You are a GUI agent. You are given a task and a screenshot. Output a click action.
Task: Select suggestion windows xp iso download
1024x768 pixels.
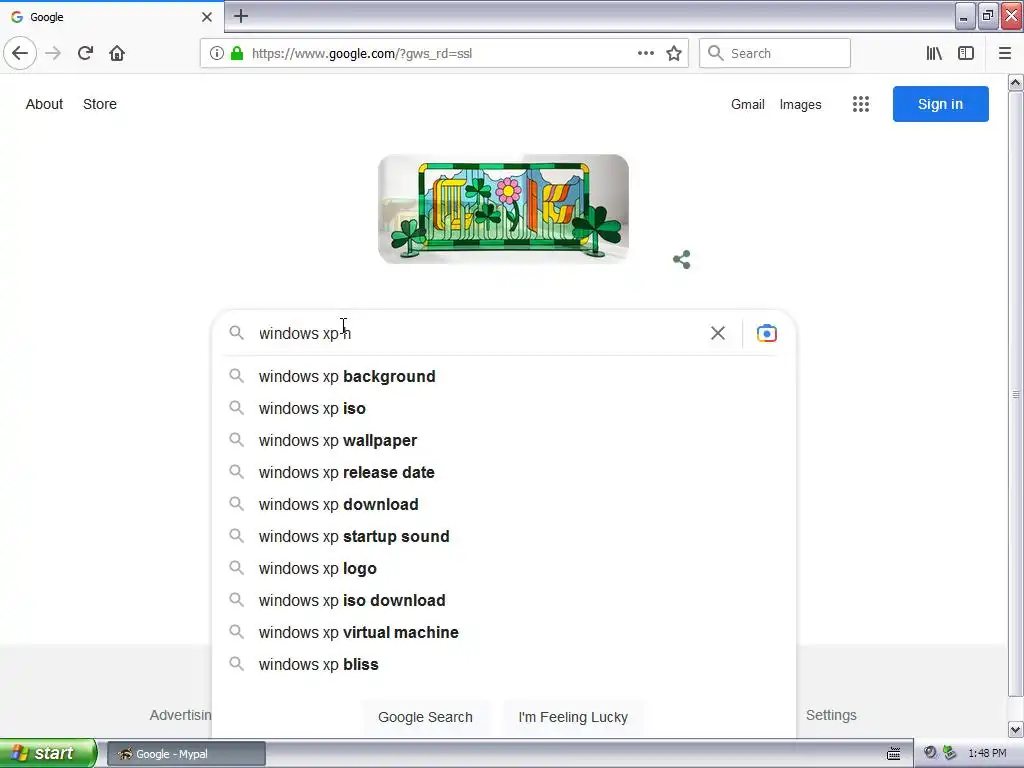coord(504,600)
